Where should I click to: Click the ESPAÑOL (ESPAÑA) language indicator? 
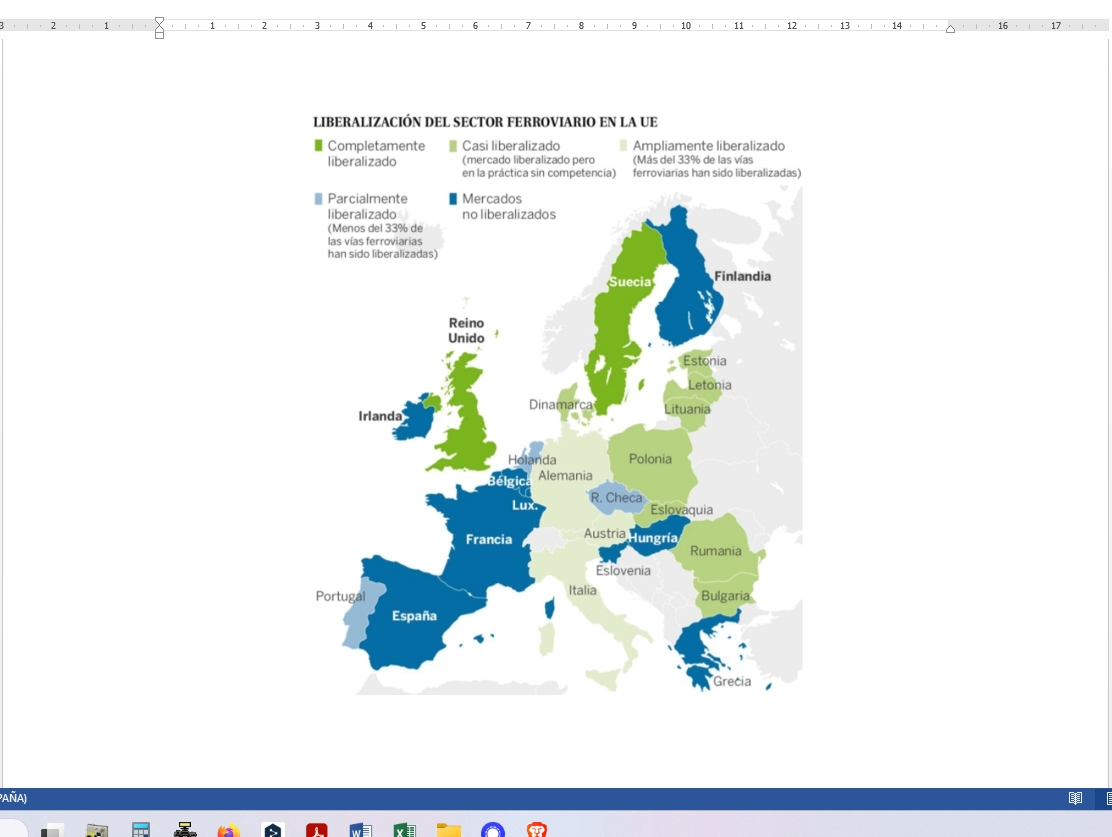12,798
